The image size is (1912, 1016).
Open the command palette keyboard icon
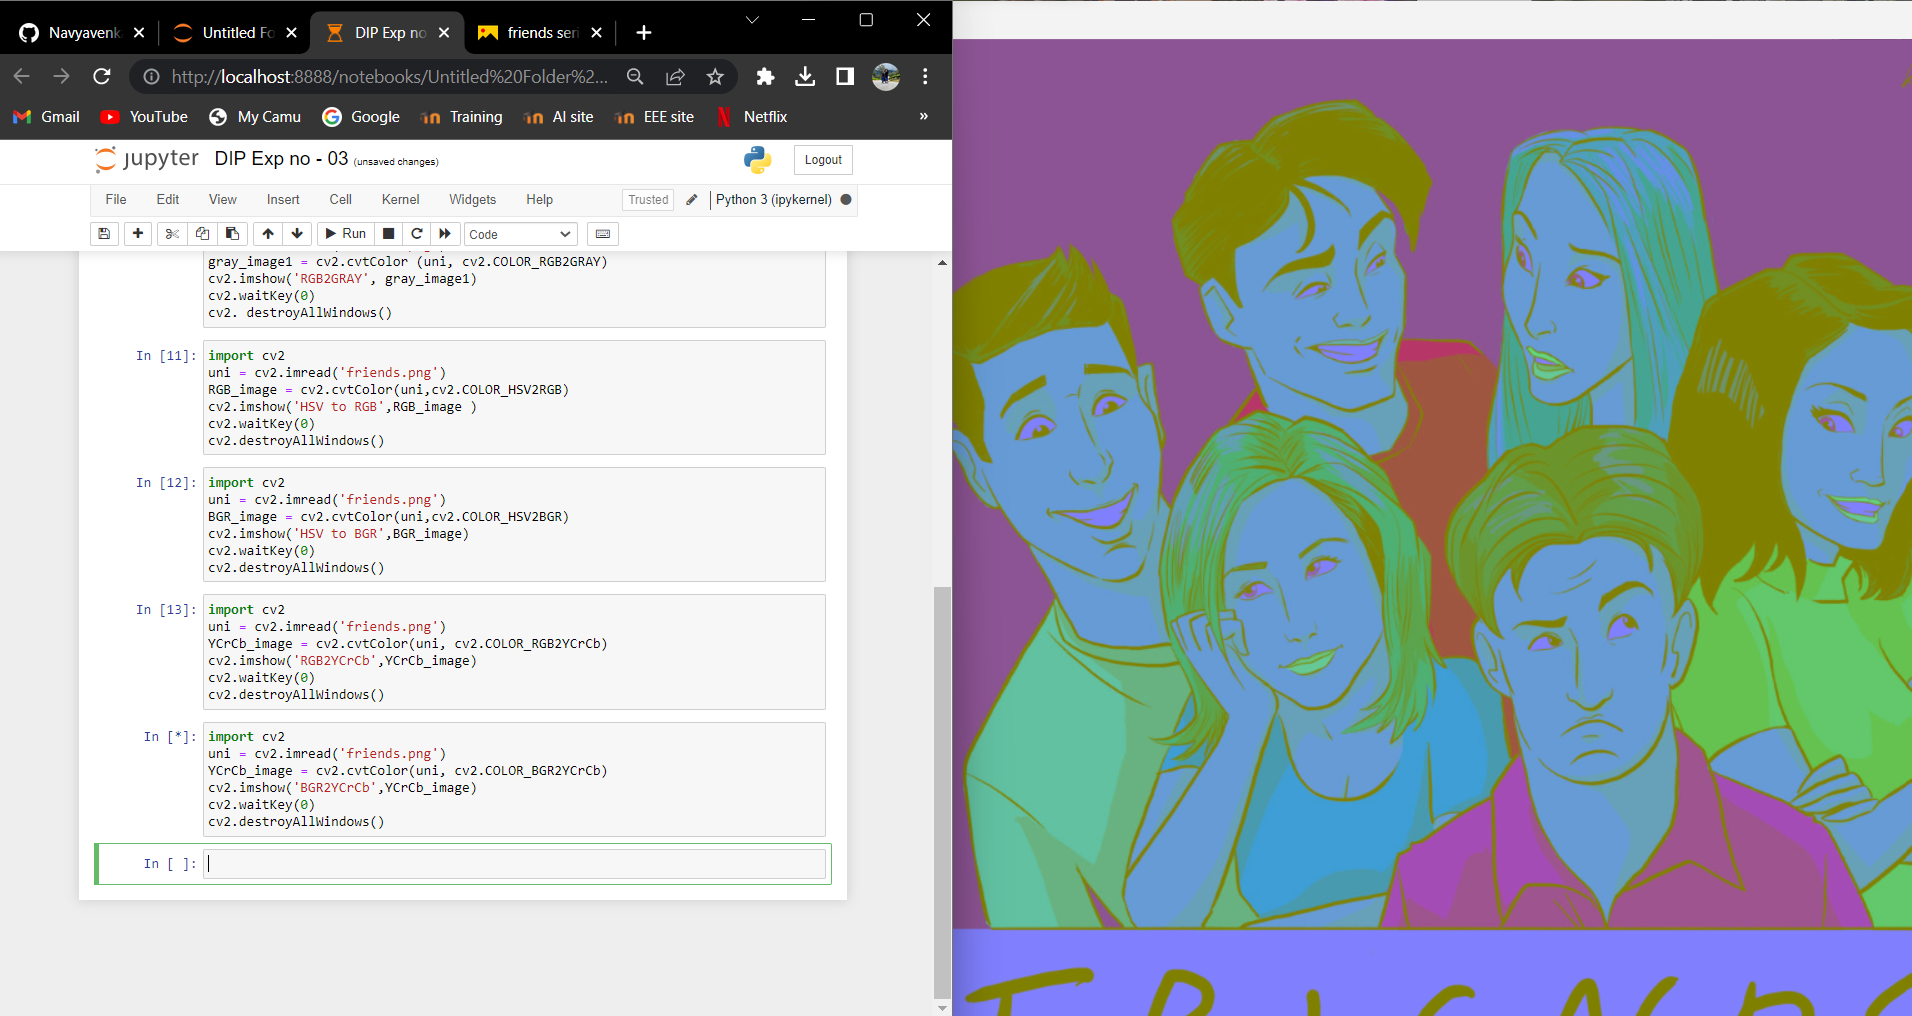602,234
